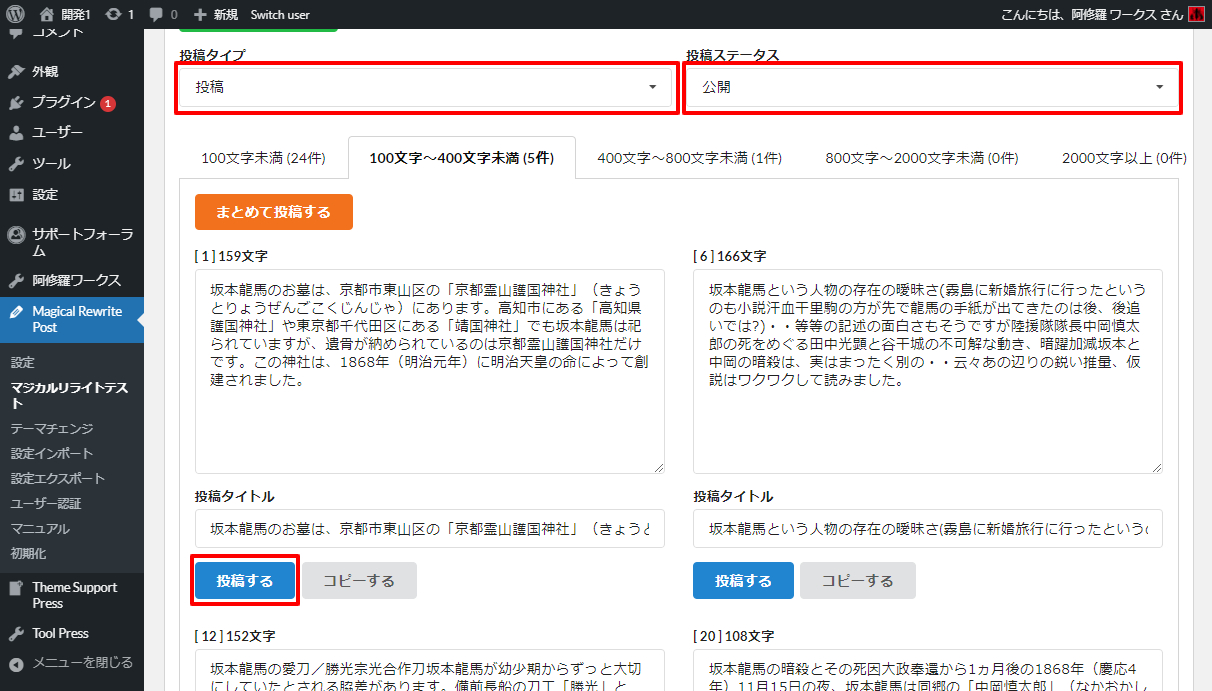
Task: Expand the 投稿タイプ dropdown
Action: tap(424, 87)
